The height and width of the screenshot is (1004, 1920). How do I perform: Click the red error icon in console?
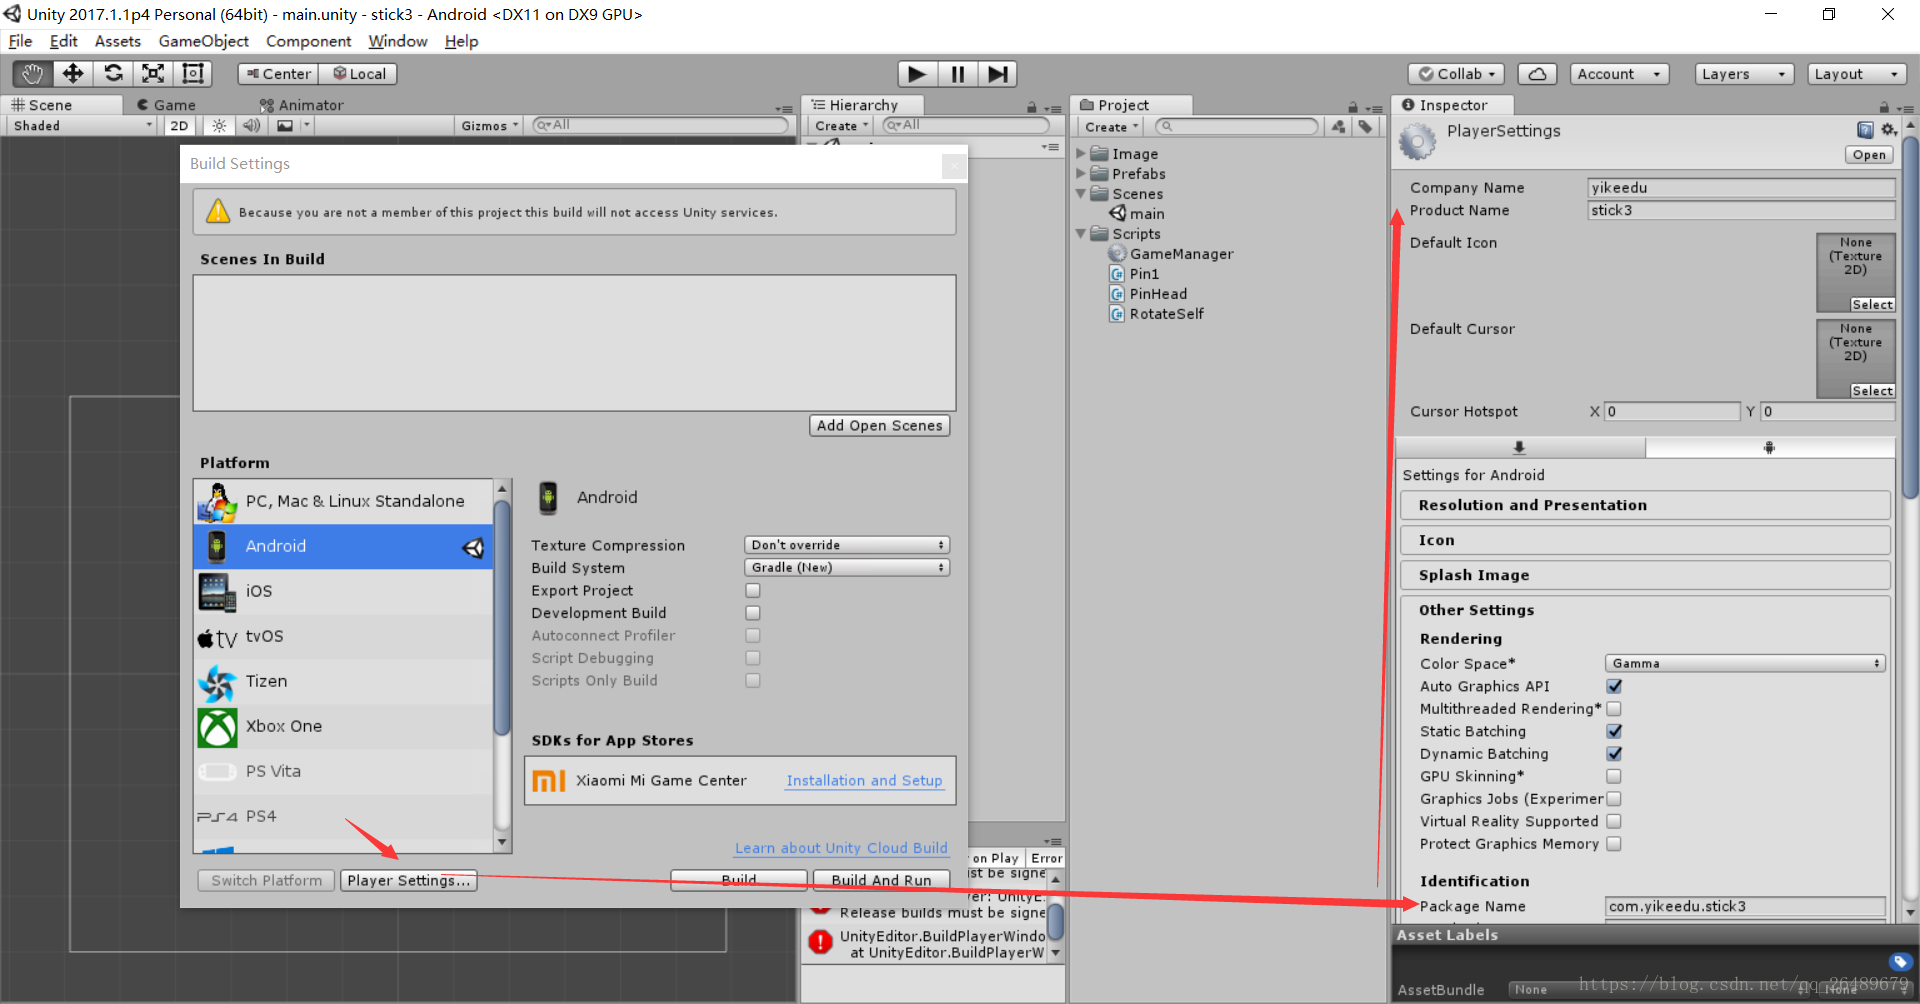(820, 942)
